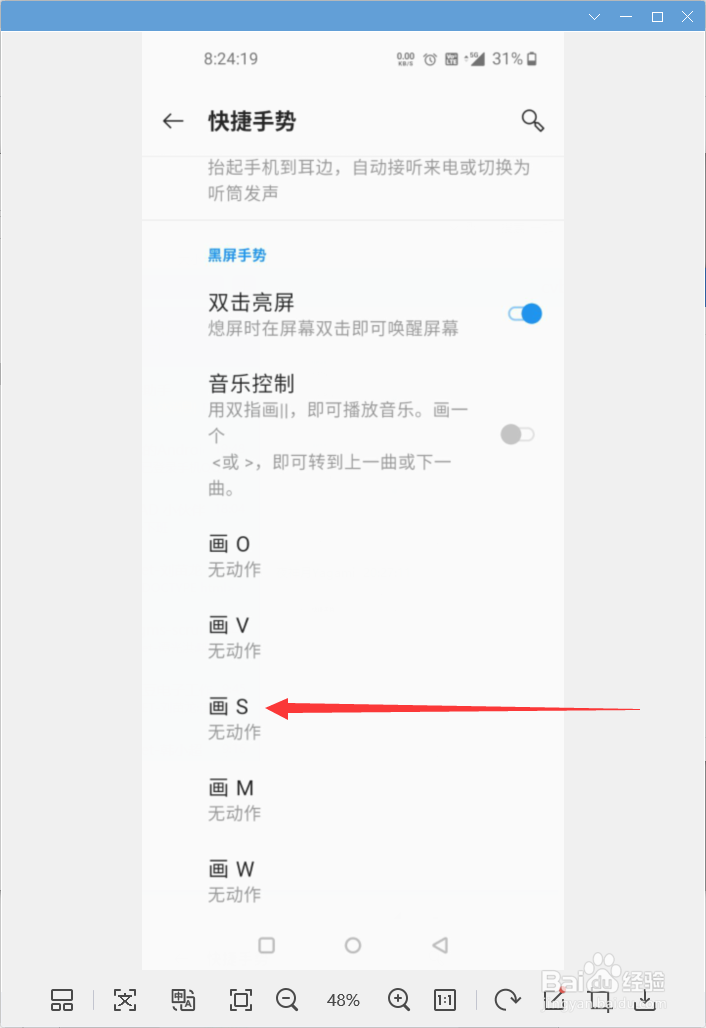Click the zoom out magnifier
The width and height of the screenshot is (706, 1028).
(x=287, y=1000)
